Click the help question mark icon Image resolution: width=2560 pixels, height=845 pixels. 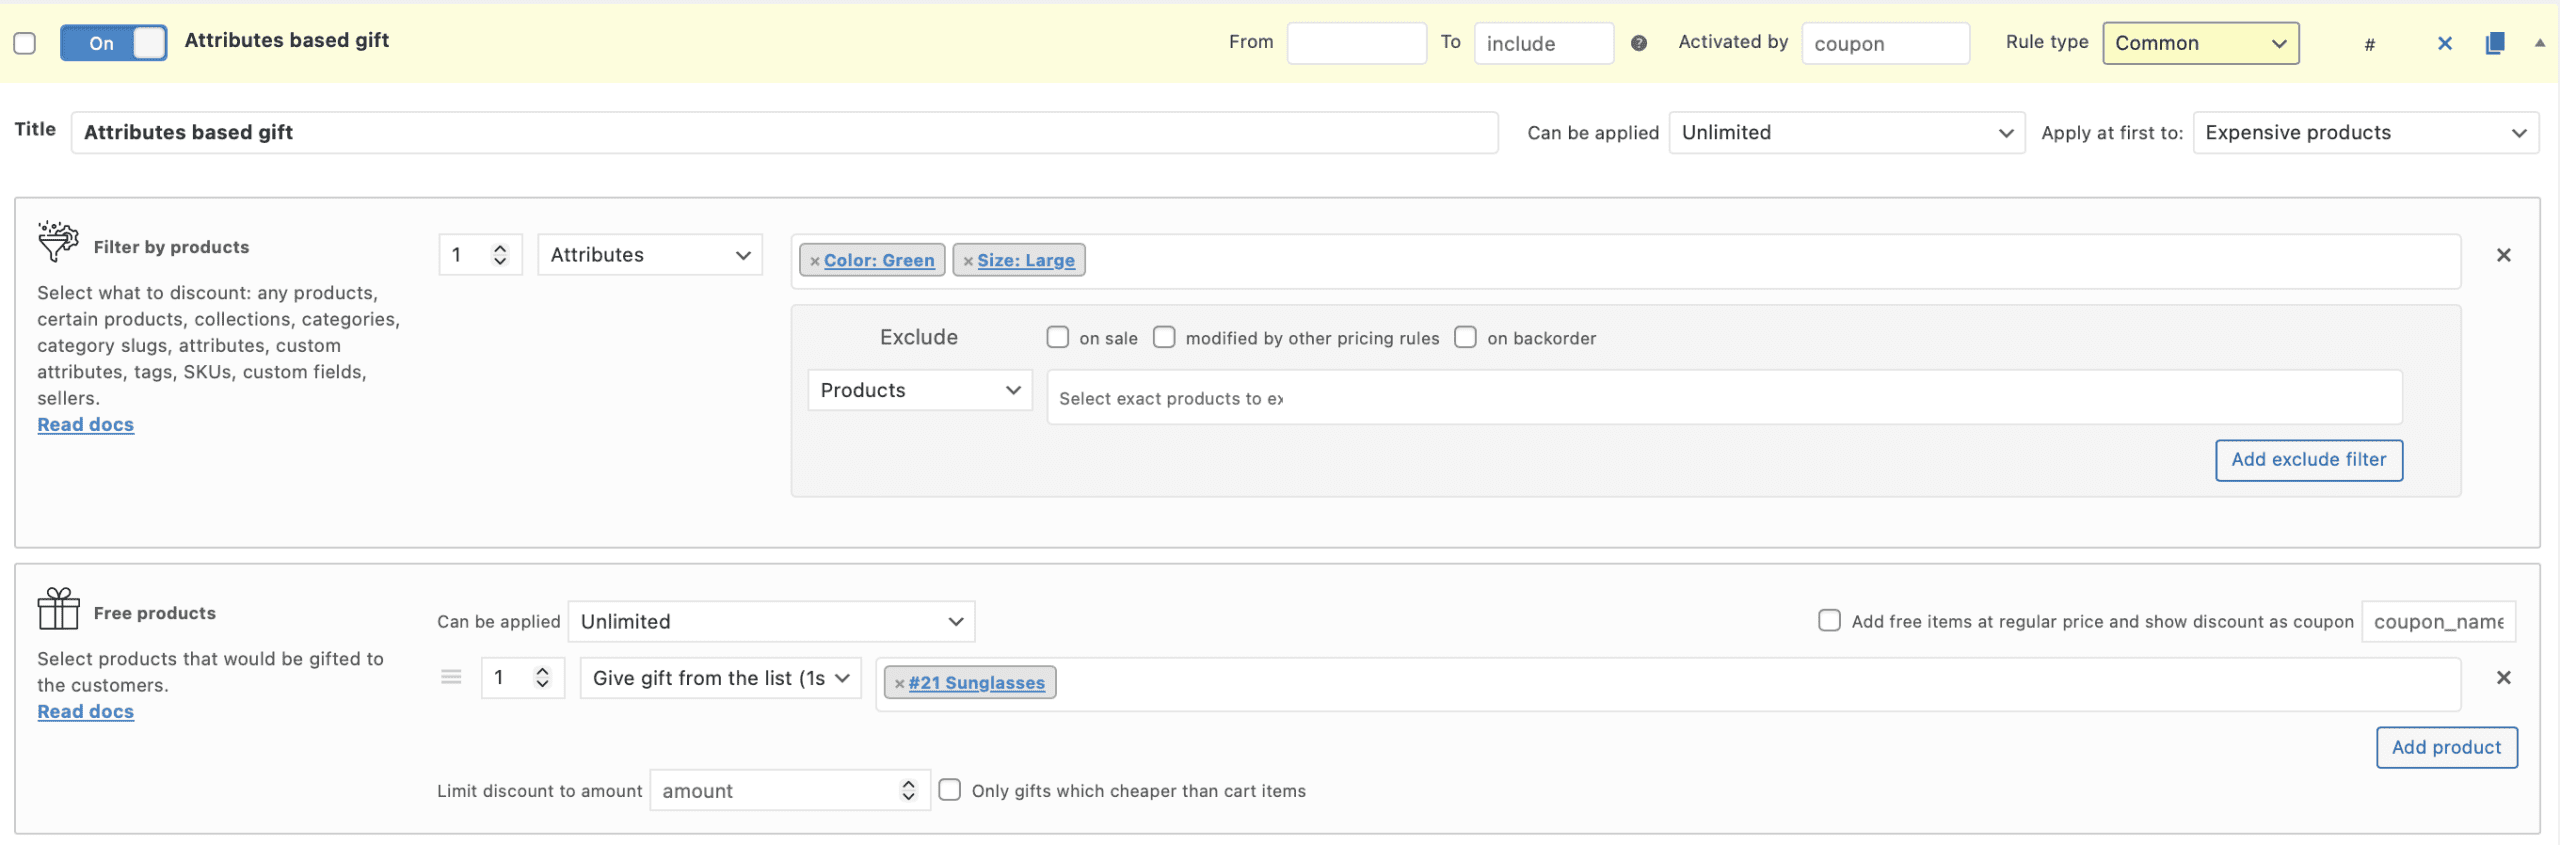pyautogui.click(x=1638, y=43)
